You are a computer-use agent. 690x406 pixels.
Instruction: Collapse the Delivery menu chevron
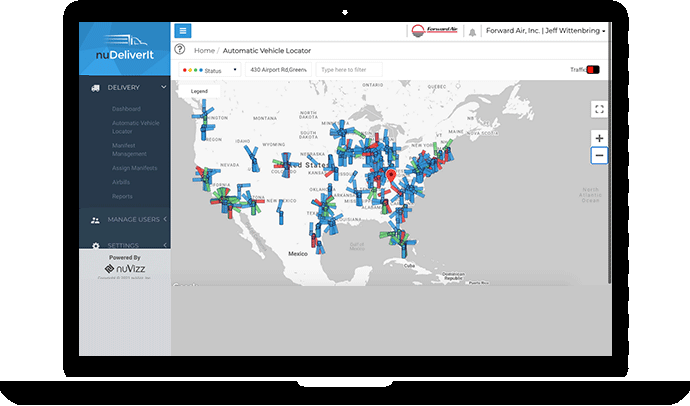(164, 87)
